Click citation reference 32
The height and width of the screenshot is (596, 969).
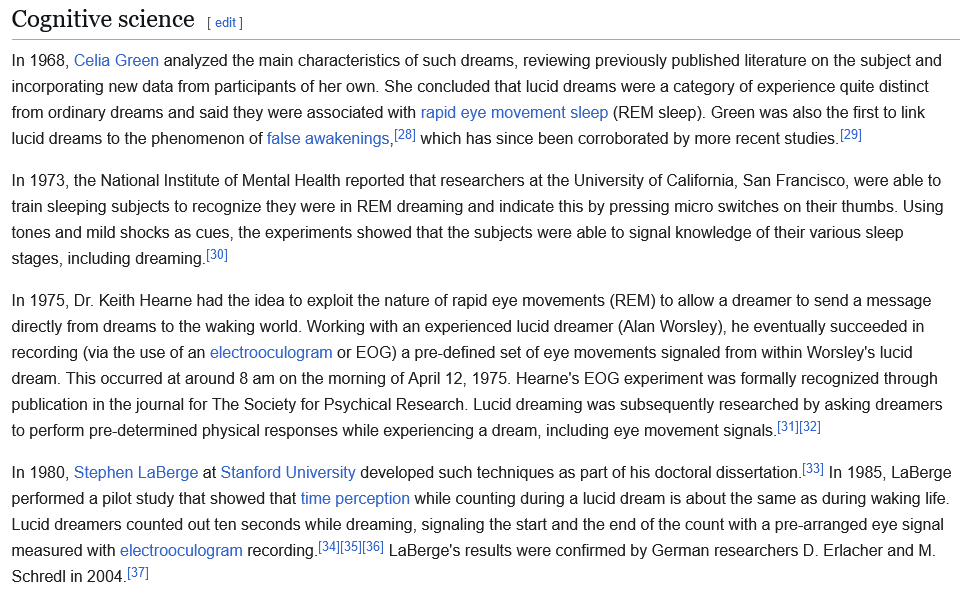coord(810,426)
